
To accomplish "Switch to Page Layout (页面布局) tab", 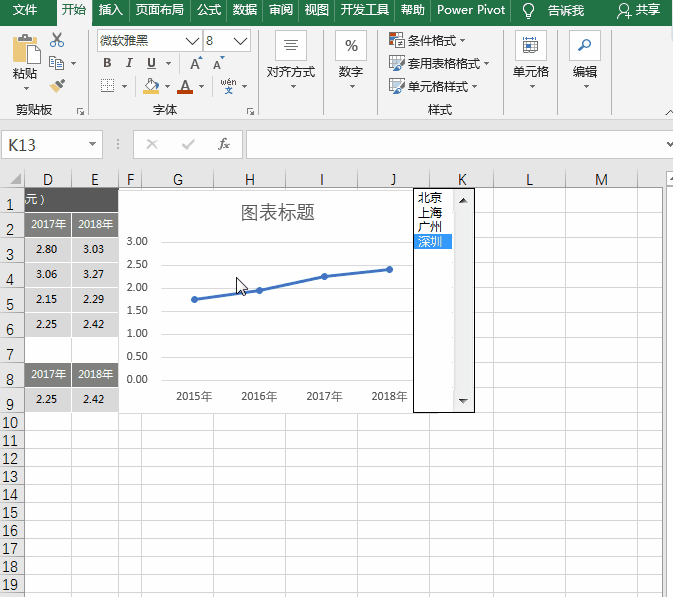I will click(160, 10).
